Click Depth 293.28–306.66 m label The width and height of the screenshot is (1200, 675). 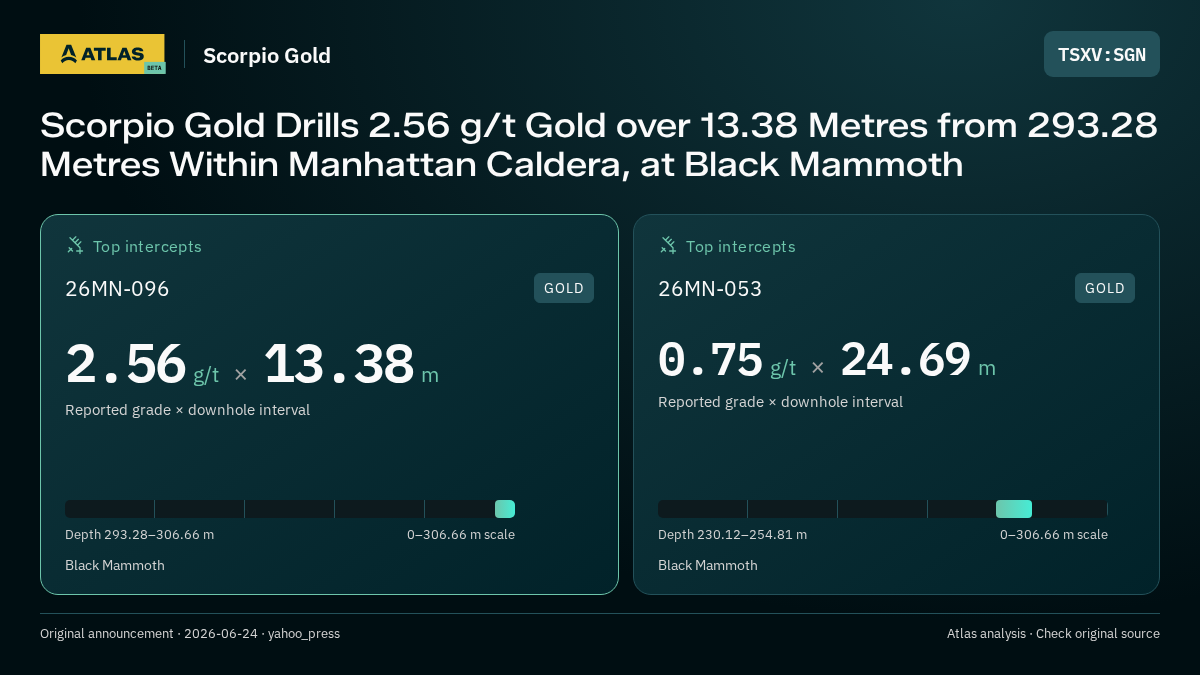tap(139, 534)
